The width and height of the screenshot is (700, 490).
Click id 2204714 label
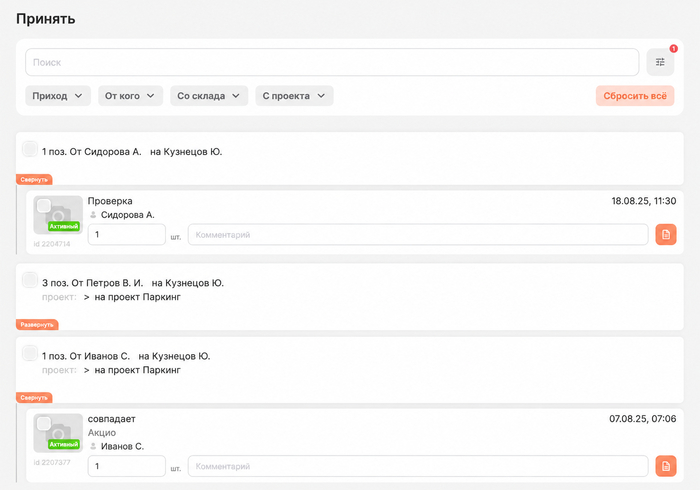tap(52, 244)
